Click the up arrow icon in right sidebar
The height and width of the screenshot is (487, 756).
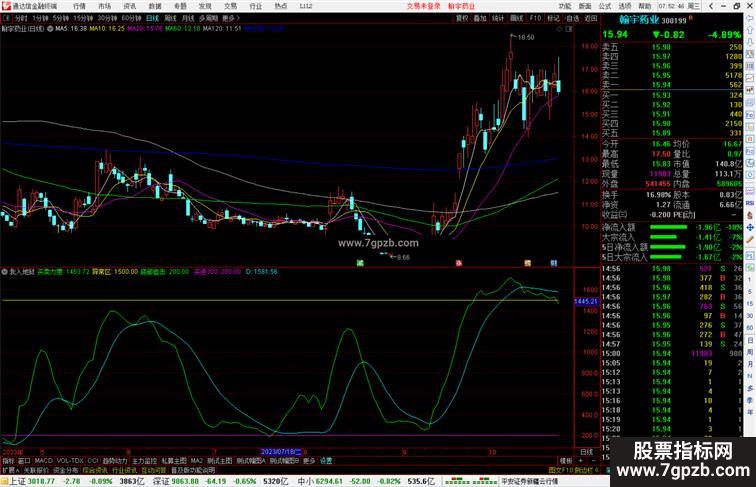(750, 30)
